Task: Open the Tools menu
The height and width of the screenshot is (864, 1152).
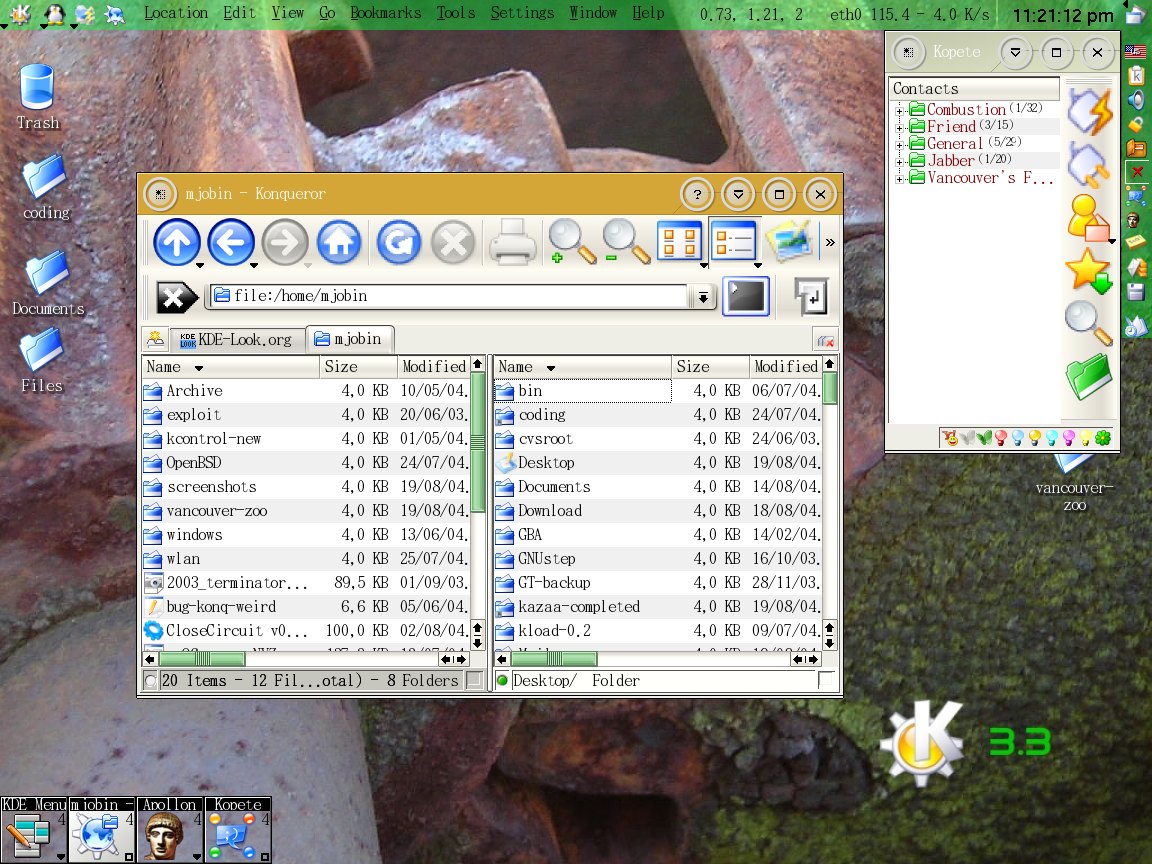Action: pyautogui.click(x=455, y=12)
